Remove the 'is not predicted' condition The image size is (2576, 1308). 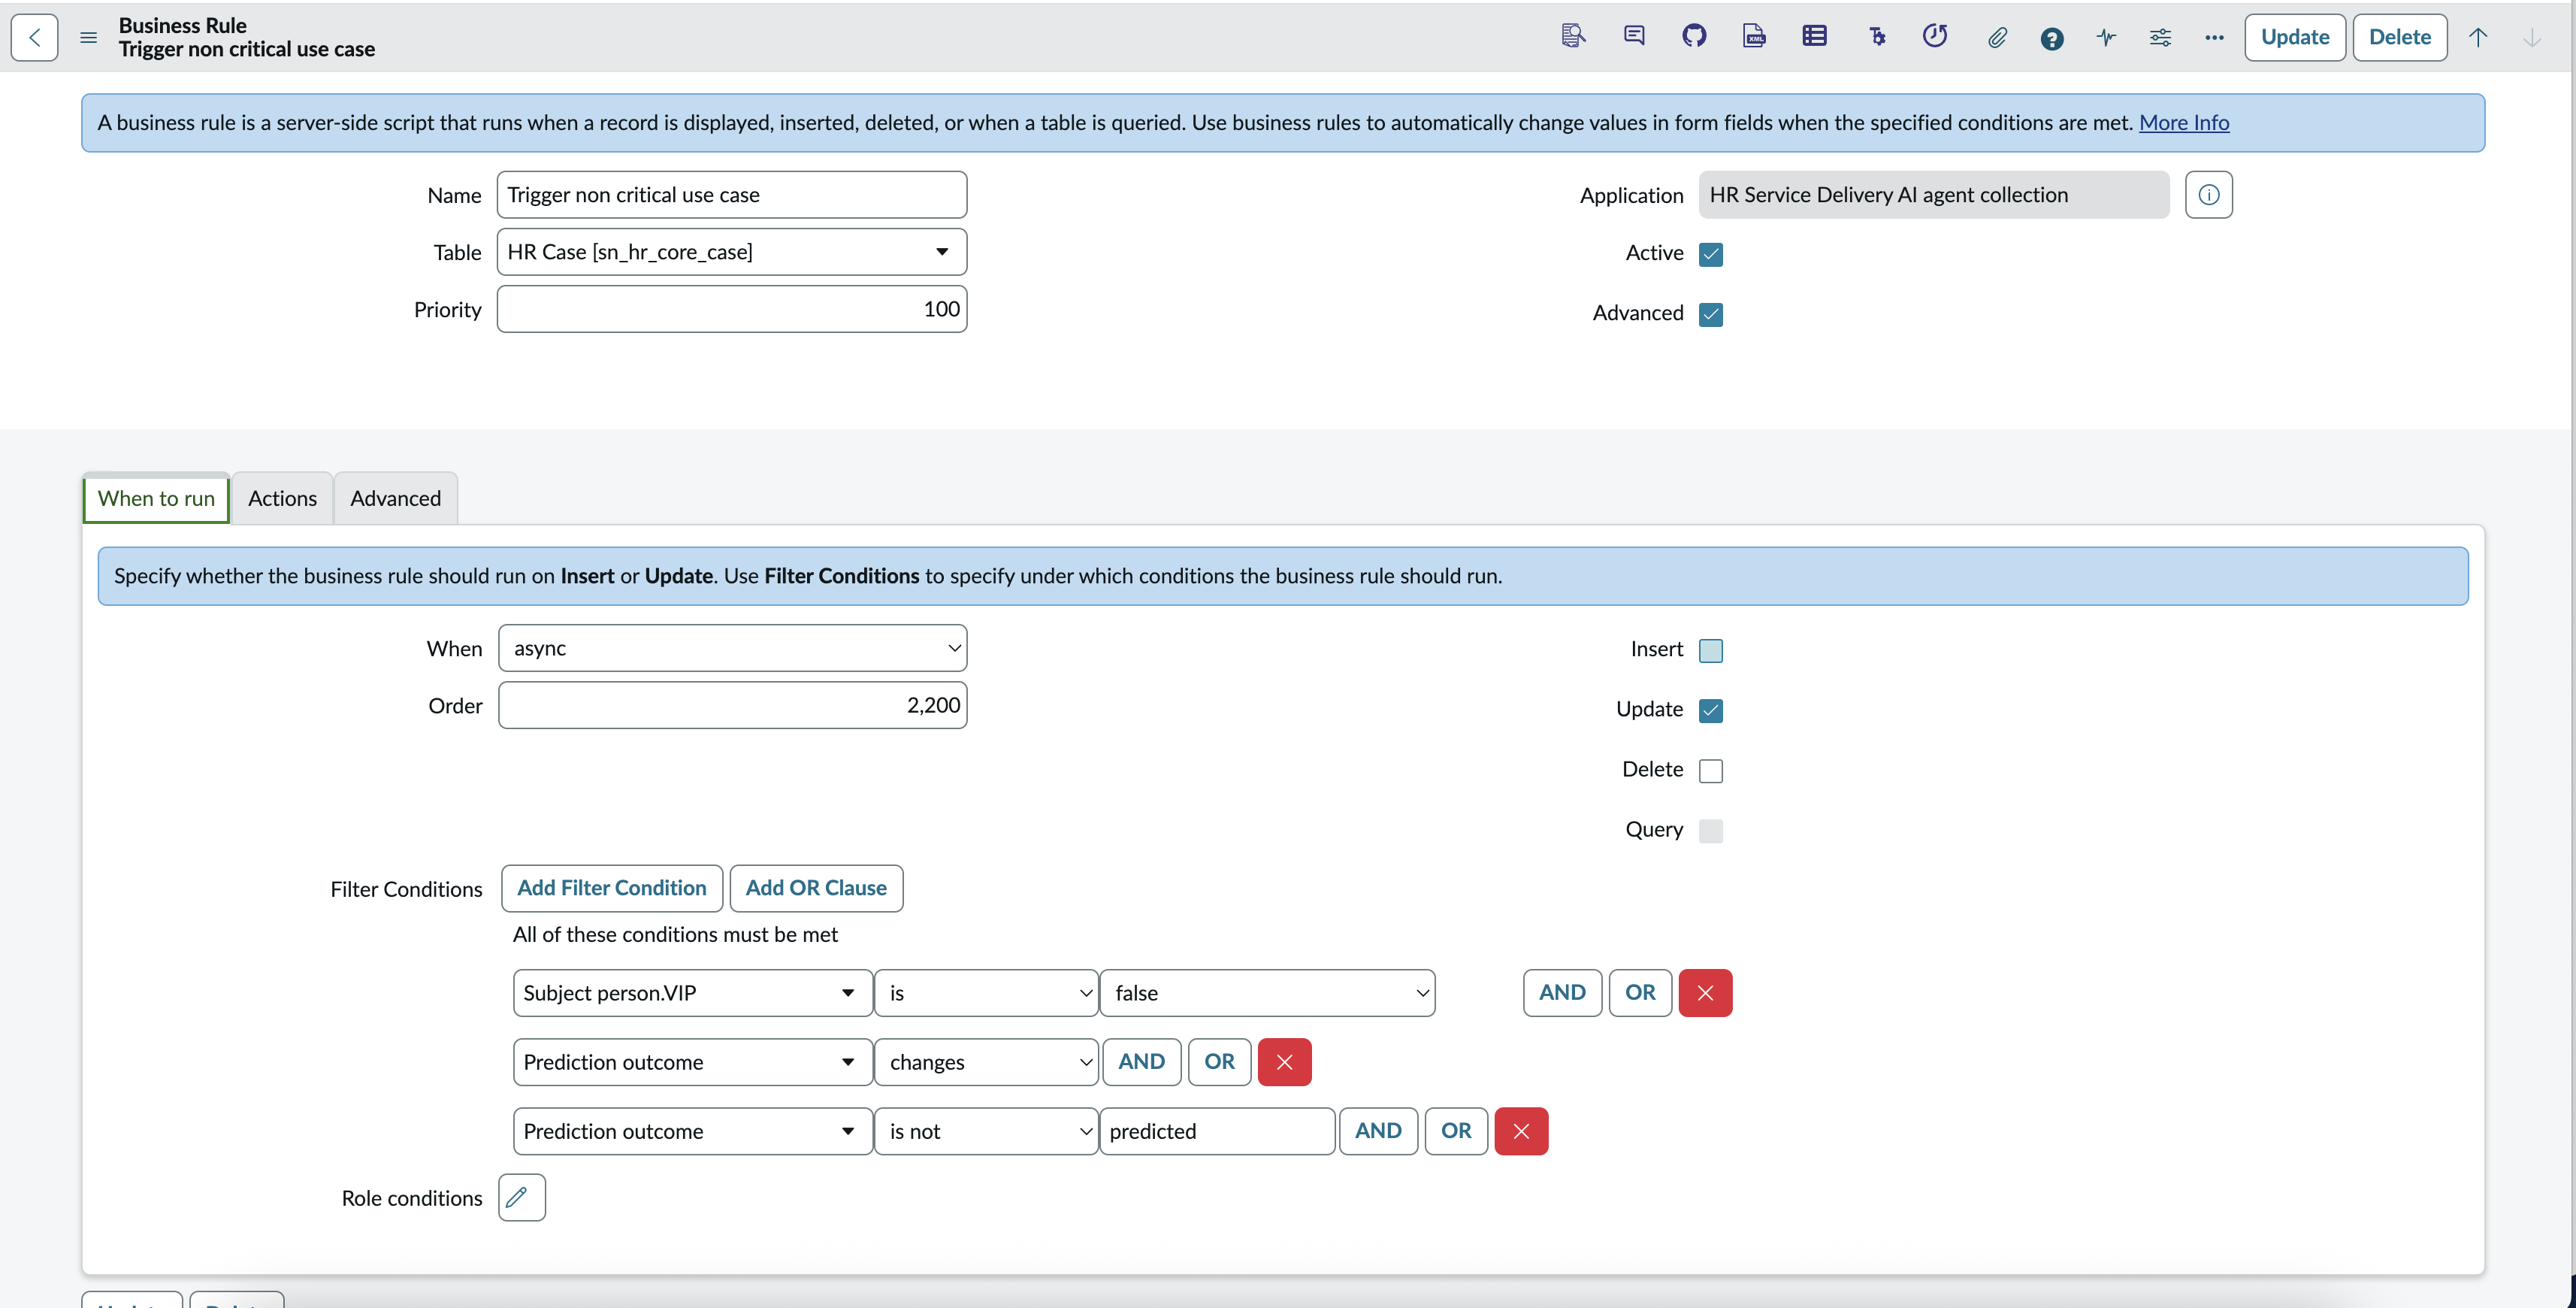coord(1521,1130)
